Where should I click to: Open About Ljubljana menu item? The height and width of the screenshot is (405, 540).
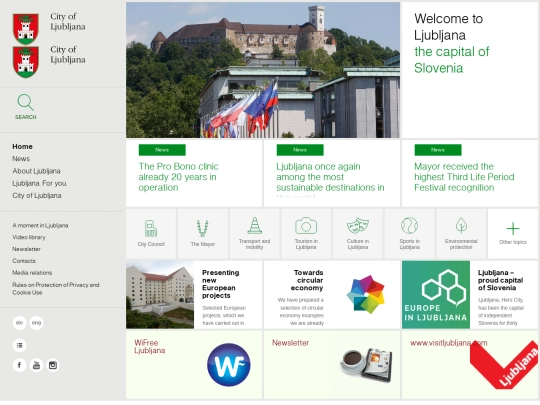coord(36,171)
